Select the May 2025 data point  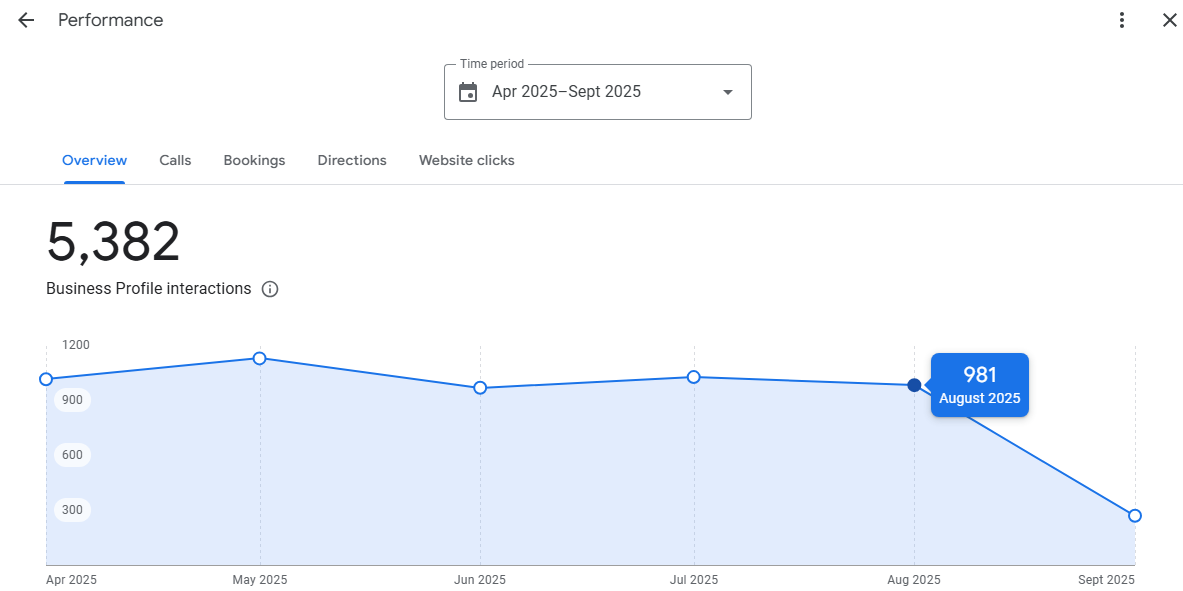point(259,358)
